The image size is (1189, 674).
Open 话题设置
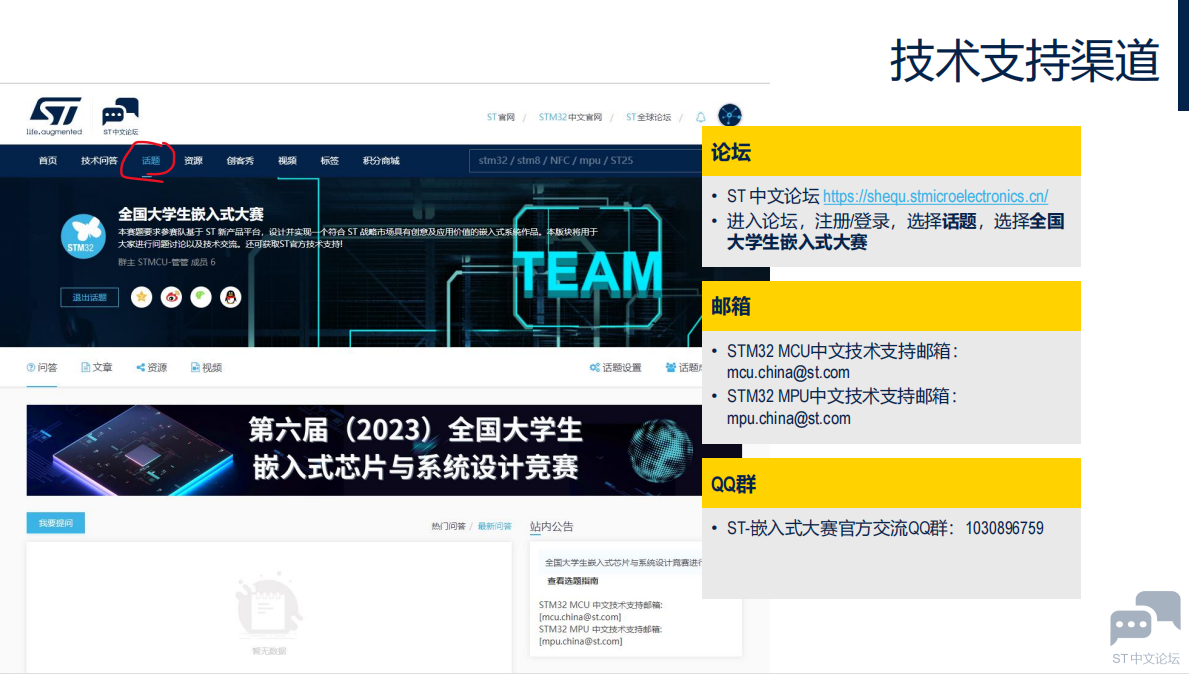click(616, 368)
